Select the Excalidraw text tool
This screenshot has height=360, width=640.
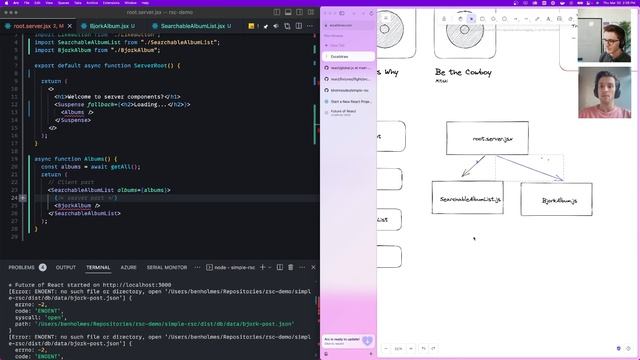pos(549,19)
